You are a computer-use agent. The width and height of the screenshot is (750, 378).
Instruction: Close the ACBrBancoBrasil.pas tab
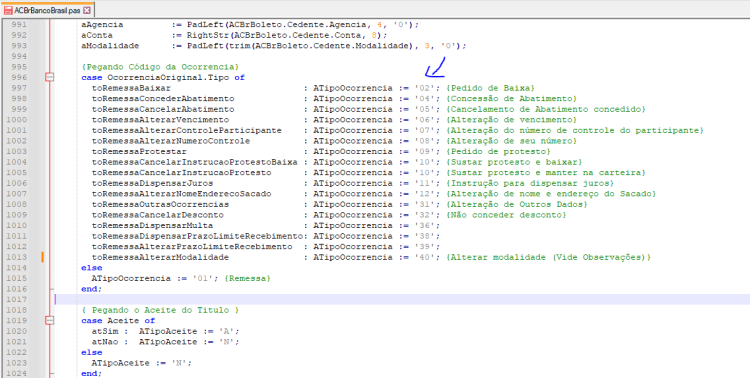(x=86, y=10)
